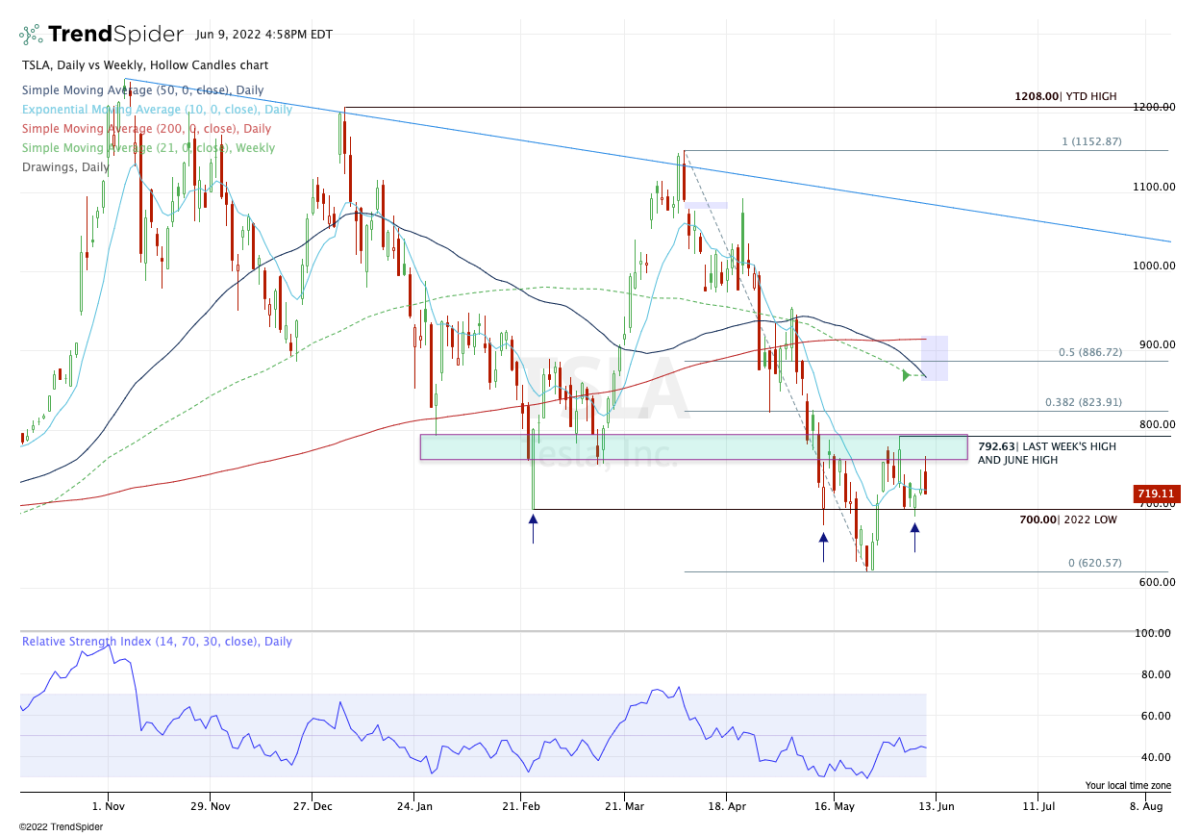Viewport: 1200px width, 836px height.
Task: Click 'TSLA, Daily vs Weekly, Hollow Candles chart' title
Action: pos(145,66)
